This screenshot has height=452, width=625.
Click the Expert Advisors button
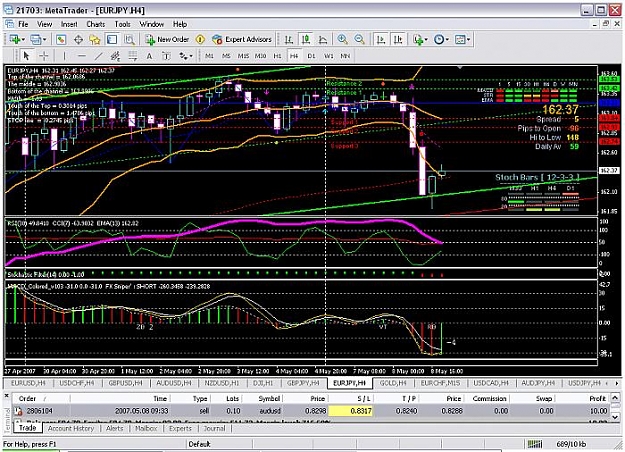point(242,39)
